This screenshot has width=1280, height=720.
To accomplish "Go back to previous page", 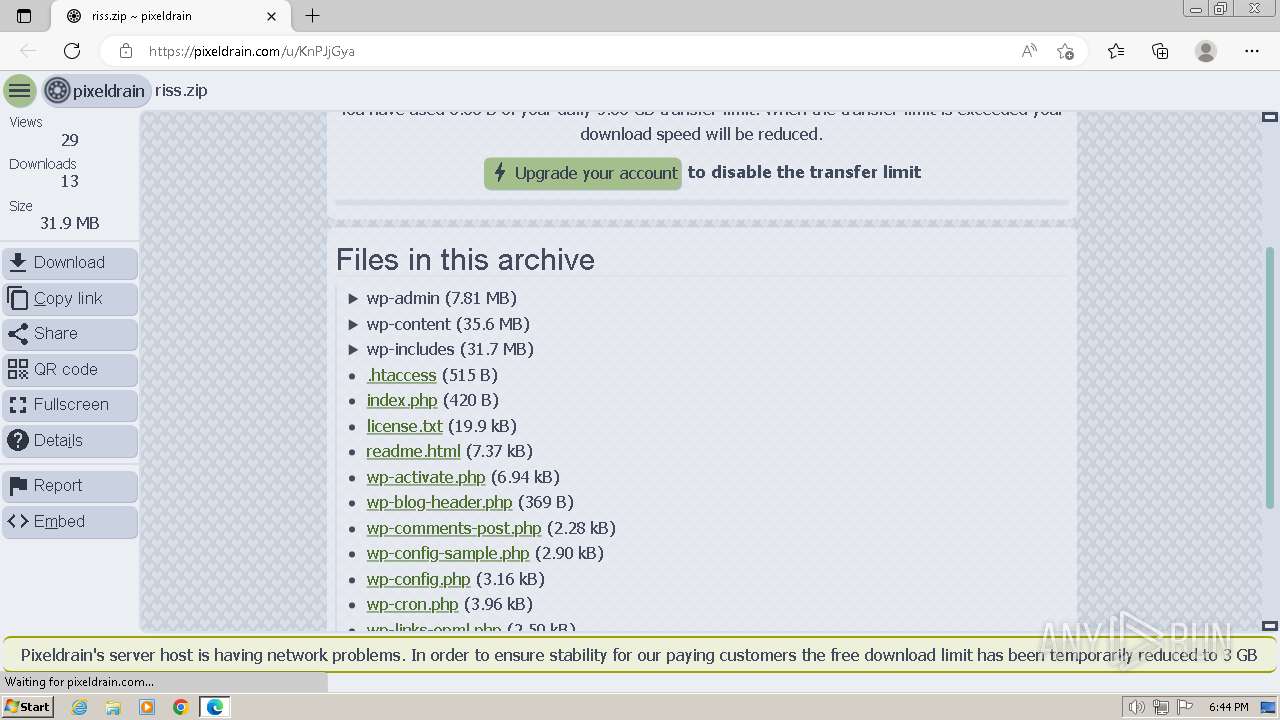I will pos(28,51).
